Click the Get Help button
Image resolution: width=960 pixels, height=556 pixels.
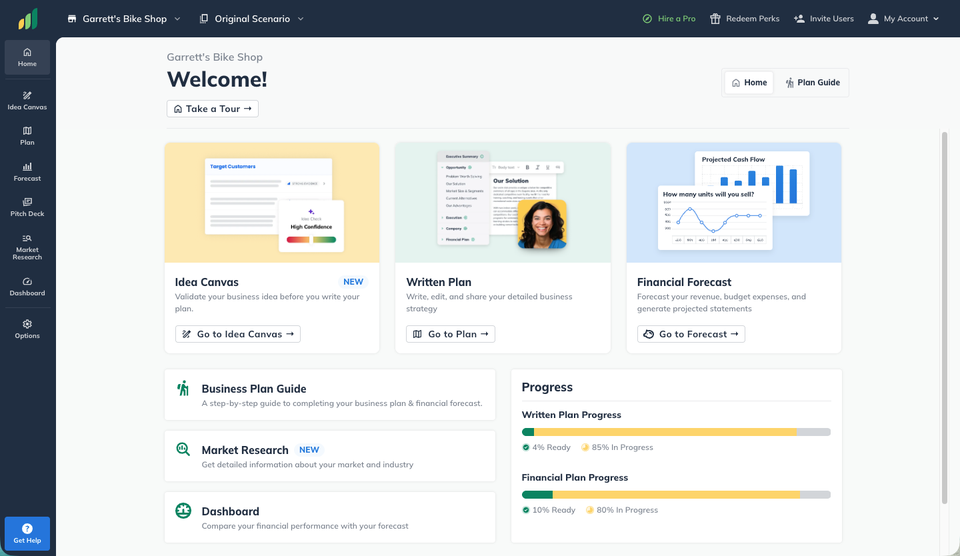27,533
